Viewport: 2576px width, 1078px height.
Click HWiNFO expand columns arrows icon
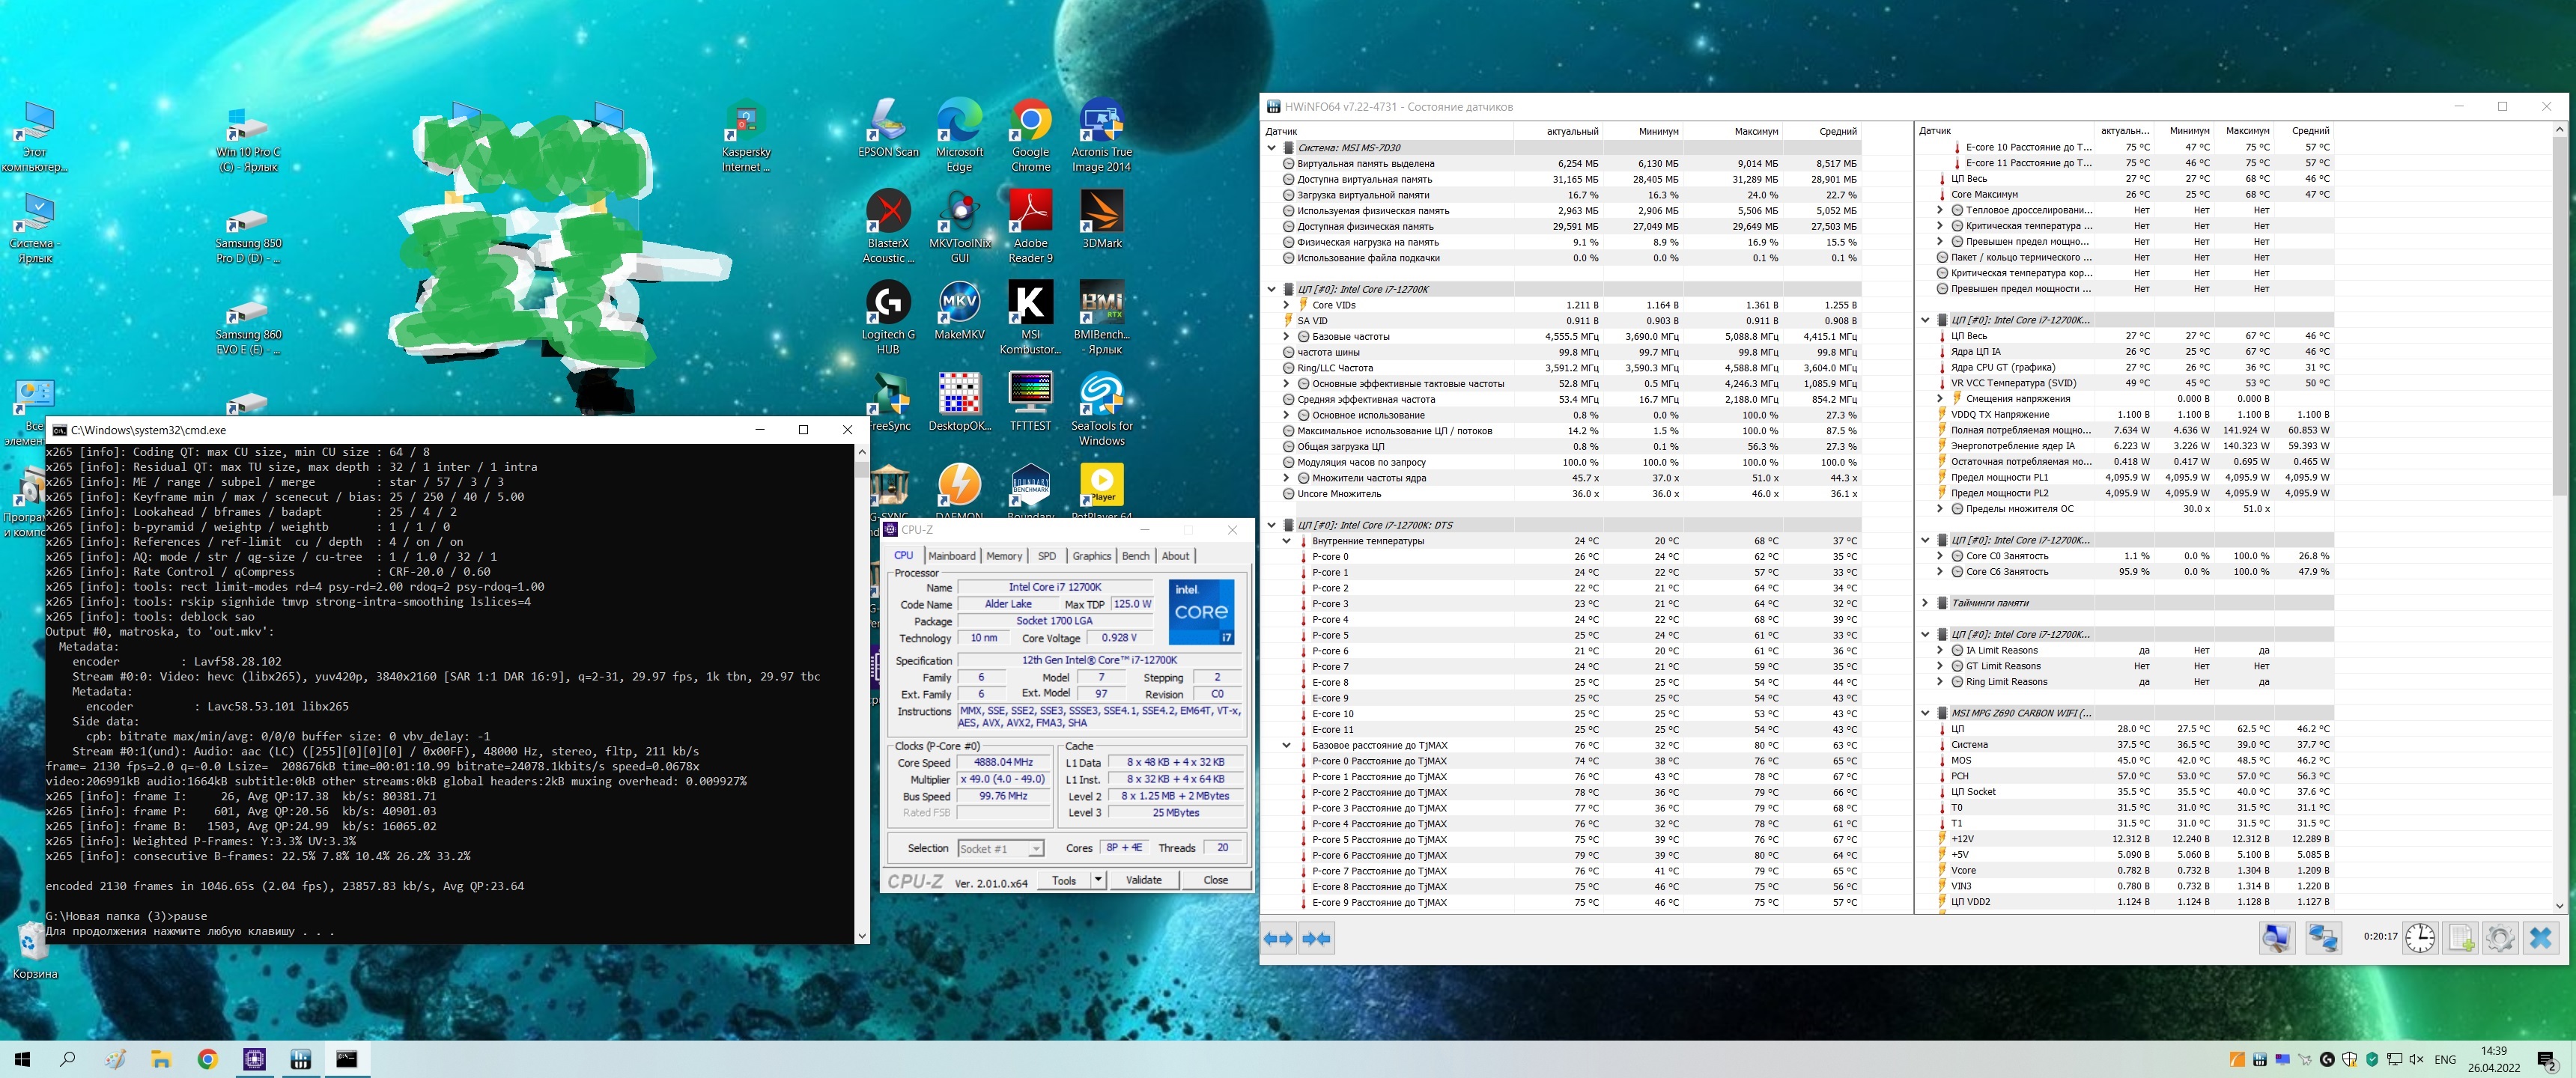[1278, 938]
